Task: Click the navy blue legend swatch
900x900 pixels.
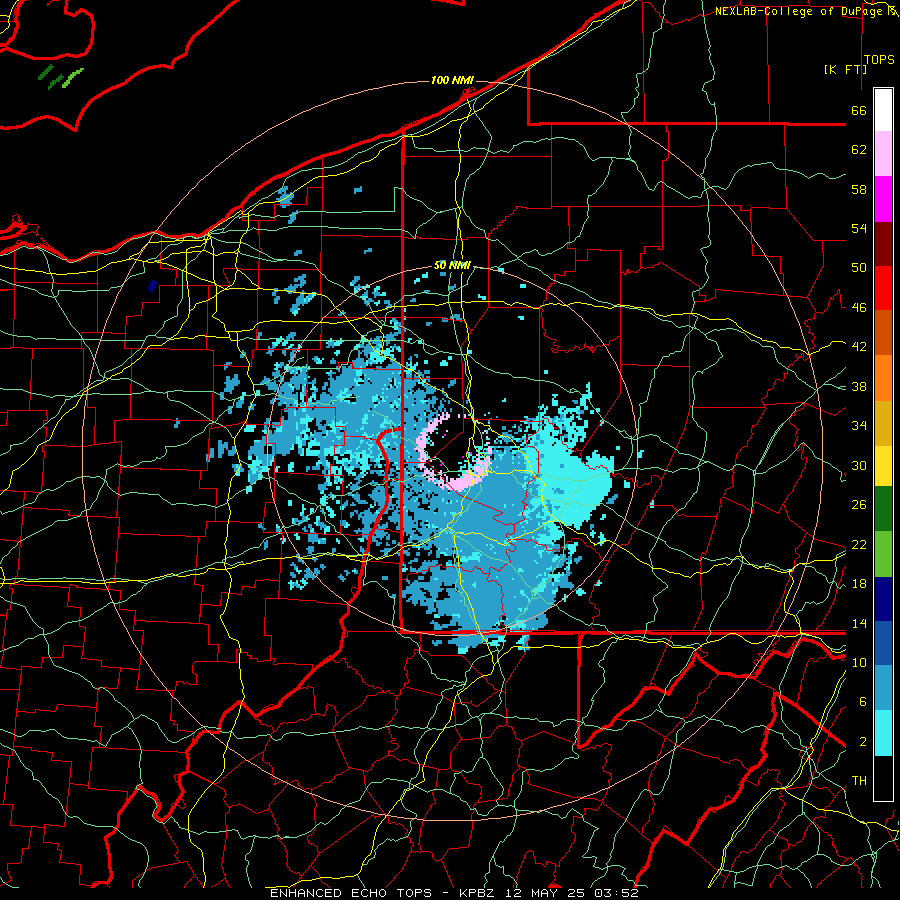Action: pos(883,599)
